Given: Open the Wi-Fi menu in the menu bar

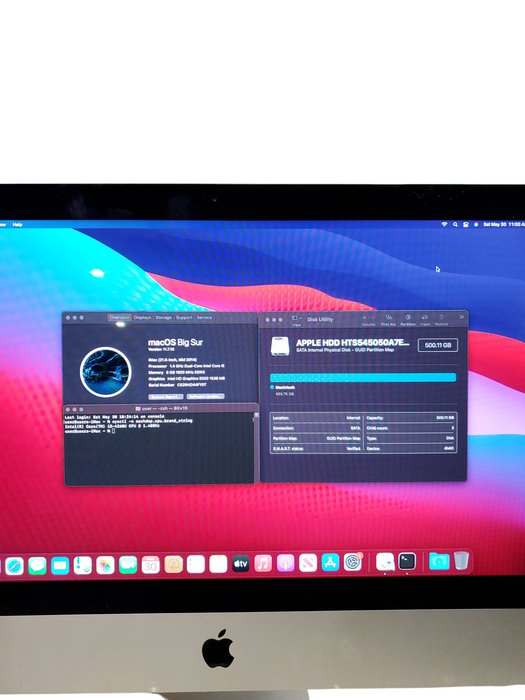Looking at the screenshot, I should (444, 225).
